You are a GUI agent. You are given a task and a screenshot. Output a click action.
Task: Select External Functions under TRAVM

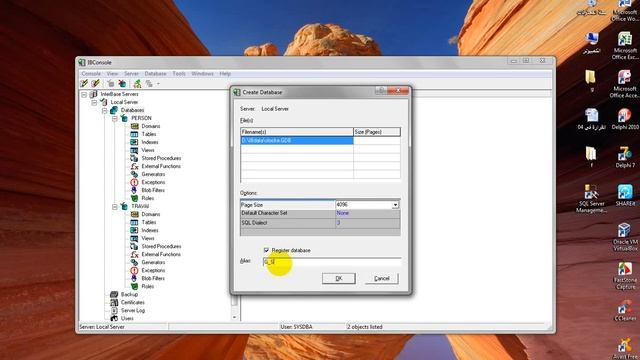coord(161,254)
